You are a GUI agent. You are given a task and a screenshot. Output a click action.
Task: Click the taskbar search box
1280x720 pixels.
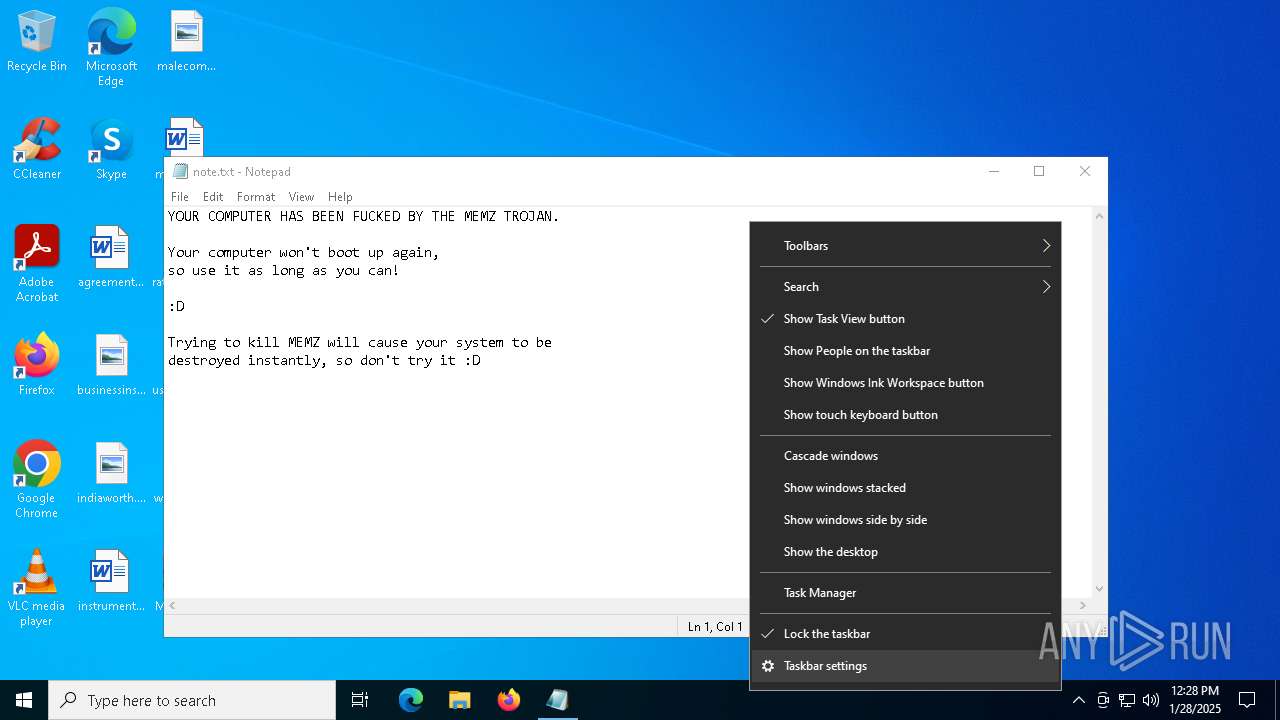point(192,700)
